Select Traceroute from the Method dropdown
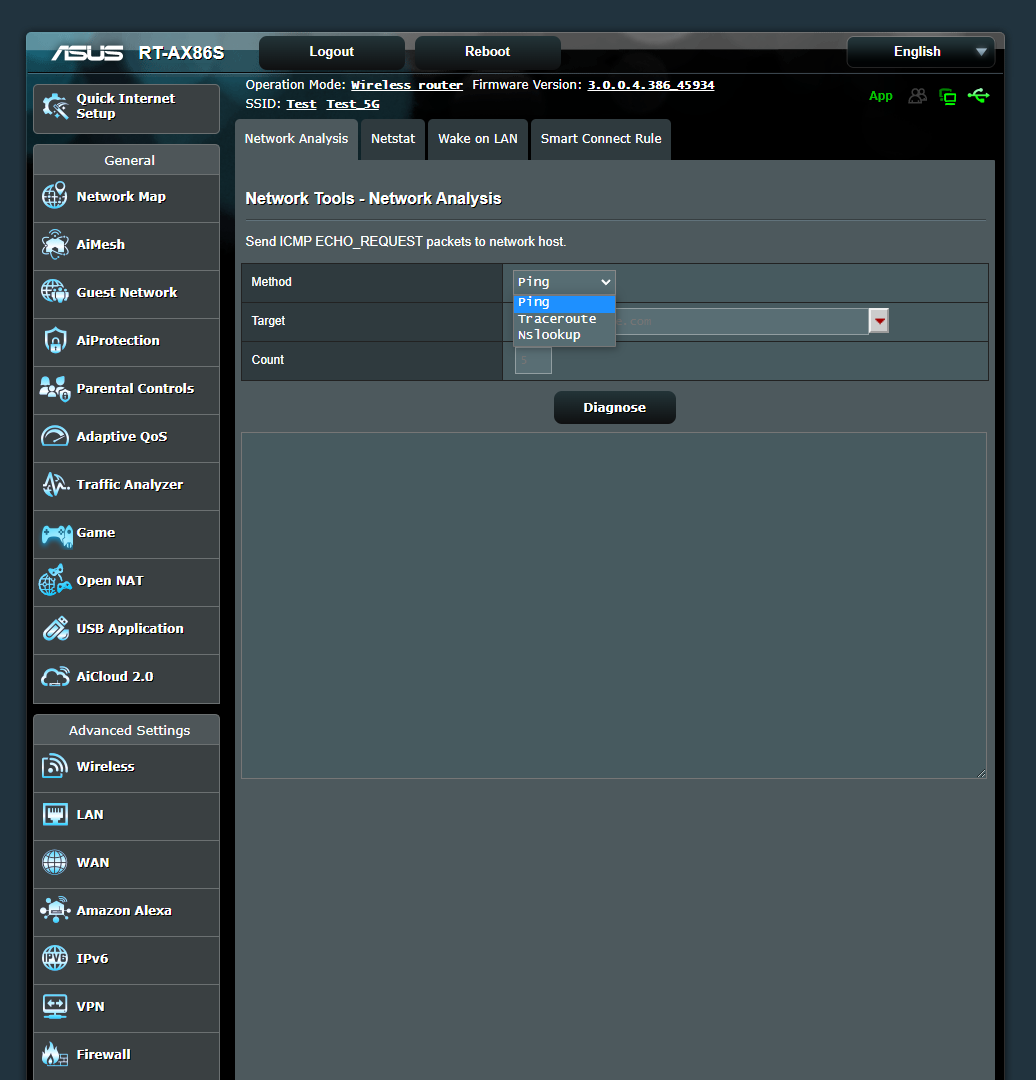Viewport: 1036px width, 1080px height. pos(557,318)
